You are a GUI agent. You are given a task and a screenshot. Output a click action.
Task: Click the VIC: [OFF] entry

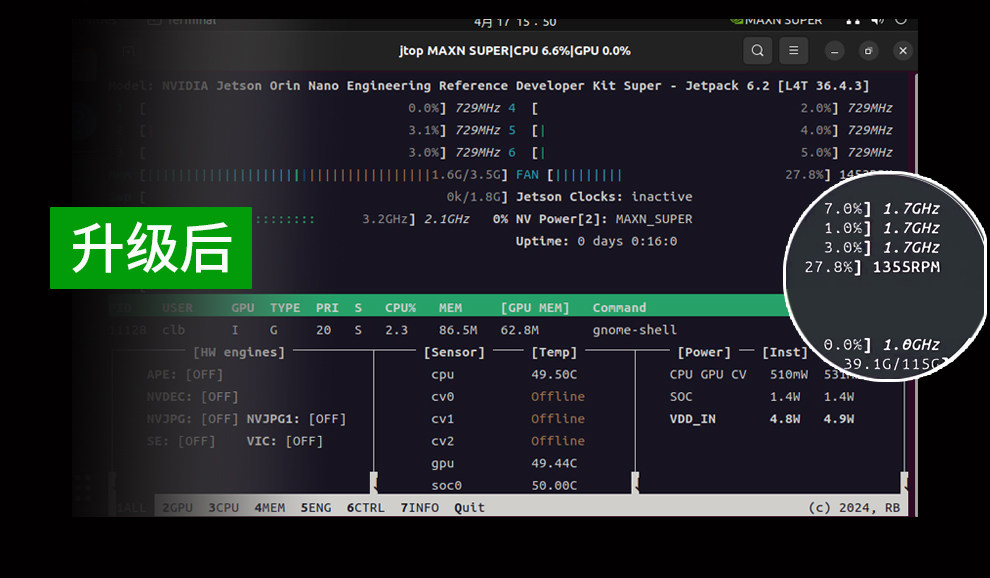[x=285, y=441]
